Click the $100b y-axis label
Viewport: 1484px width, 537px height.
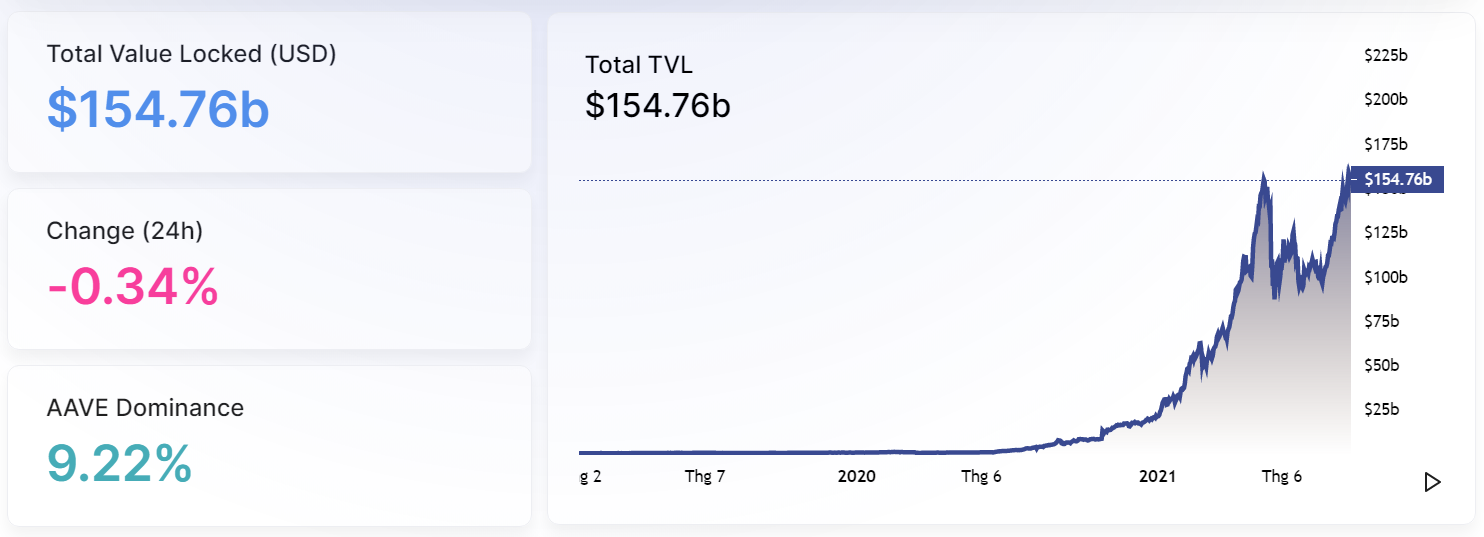1386,277
